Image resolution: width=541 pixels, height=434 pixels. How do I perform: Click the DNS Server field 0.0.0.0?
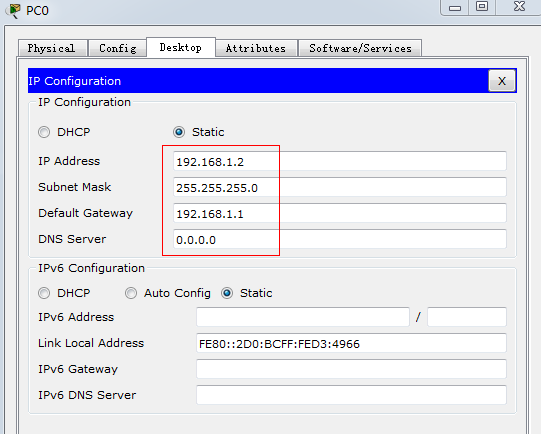[x=340, y=239]
